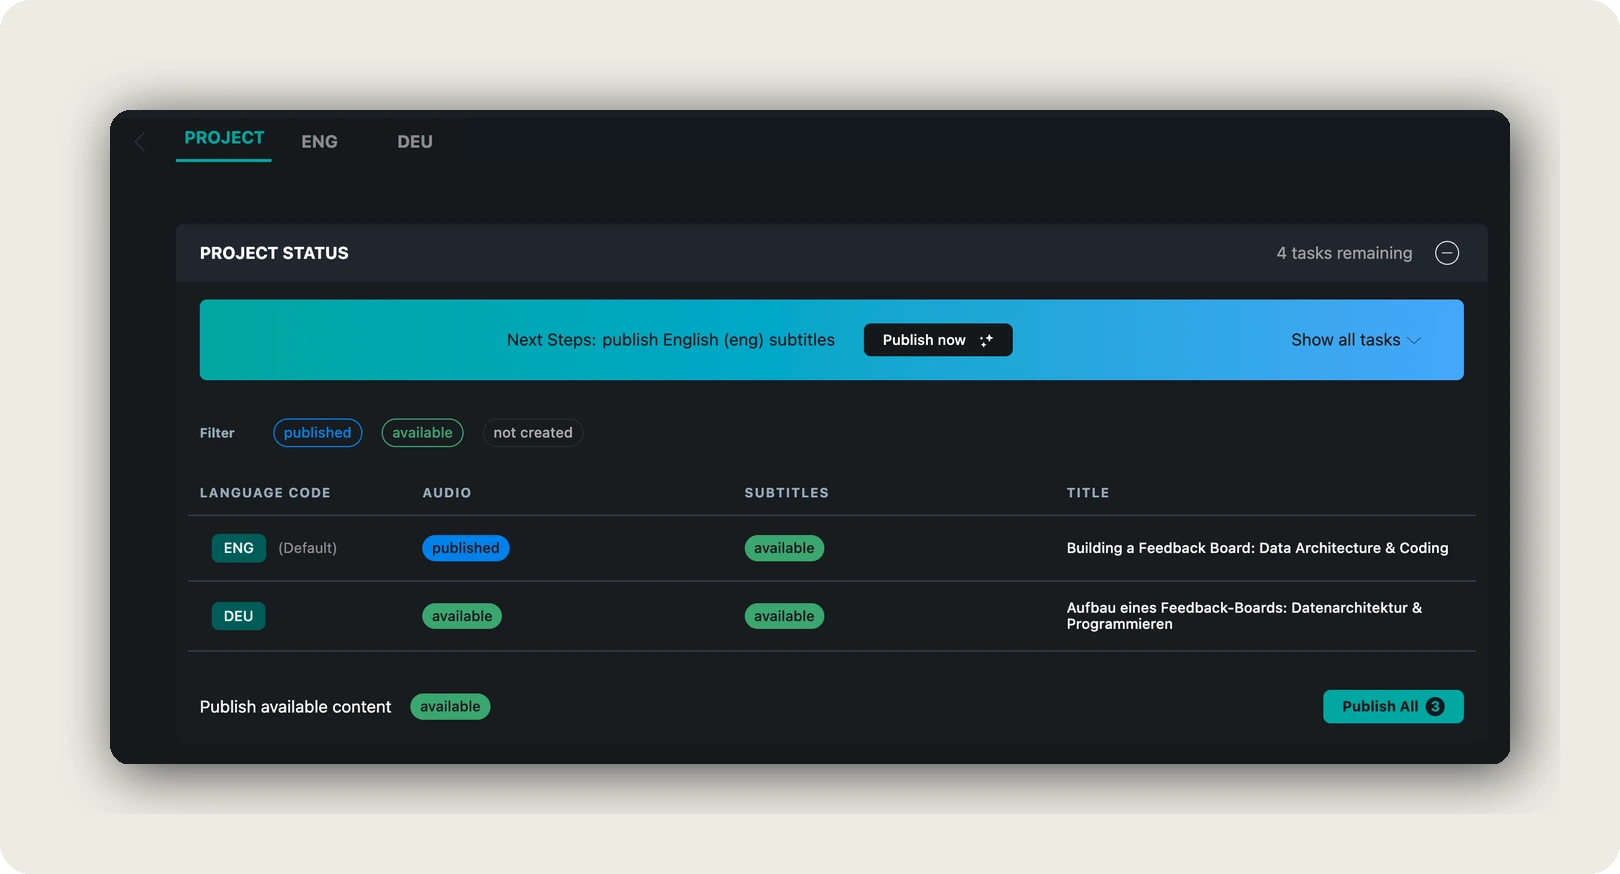Click the AUDIO column header
The image size is (1620, 874).
[x=447, y=493]
